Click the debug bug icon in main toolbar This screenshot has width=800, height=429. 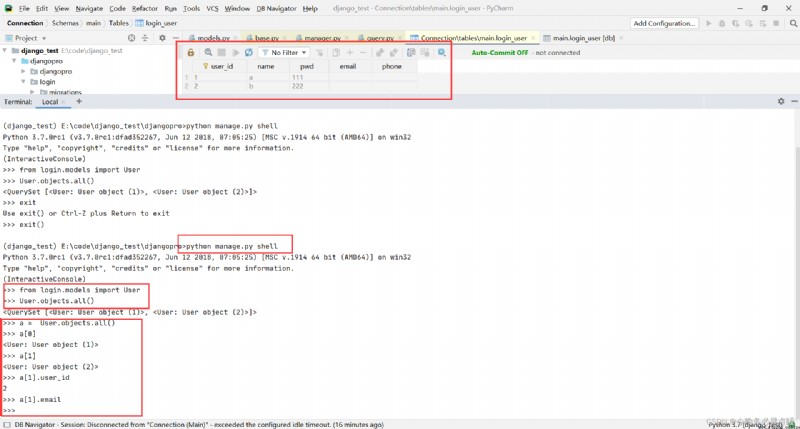click(x=722, y=23)
